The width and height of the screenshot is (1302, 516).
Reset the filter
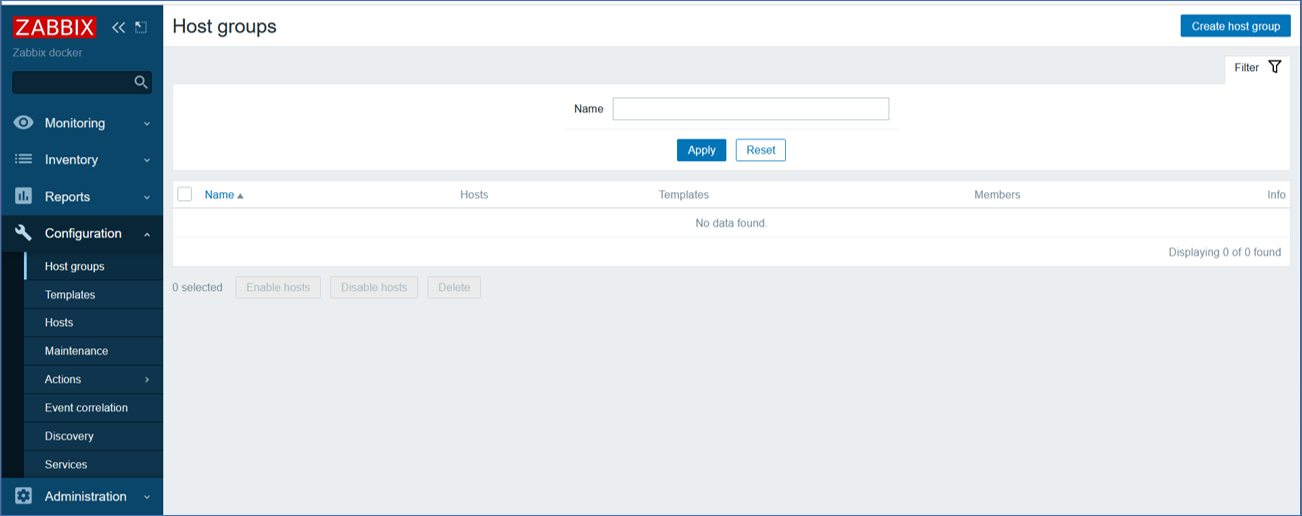click(x=760, y=150)
